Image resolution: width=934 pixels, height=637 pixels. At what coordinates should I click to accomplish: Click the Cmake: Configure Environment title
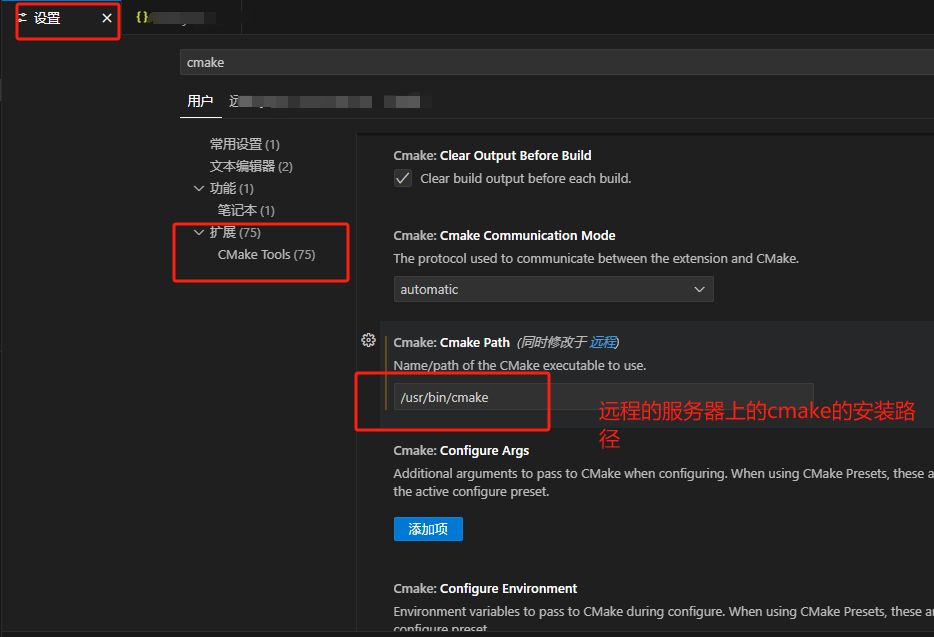click(485, 589)
